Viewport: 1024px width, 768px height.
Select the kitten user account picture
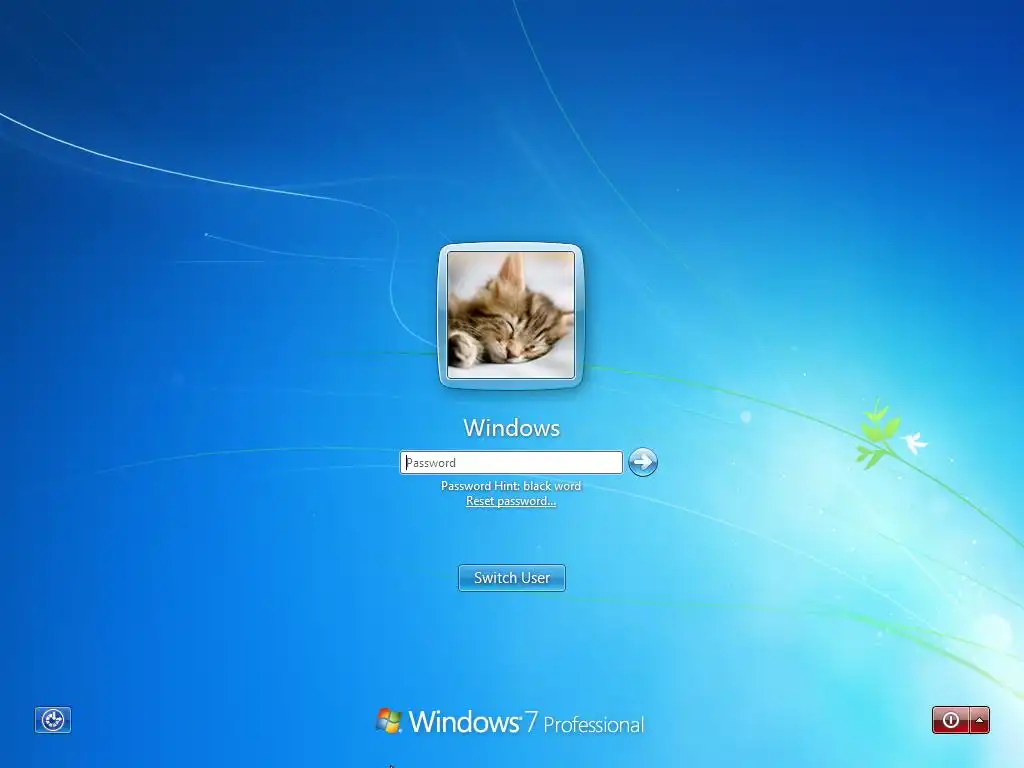pyautogui.click(x=511, y=315)
